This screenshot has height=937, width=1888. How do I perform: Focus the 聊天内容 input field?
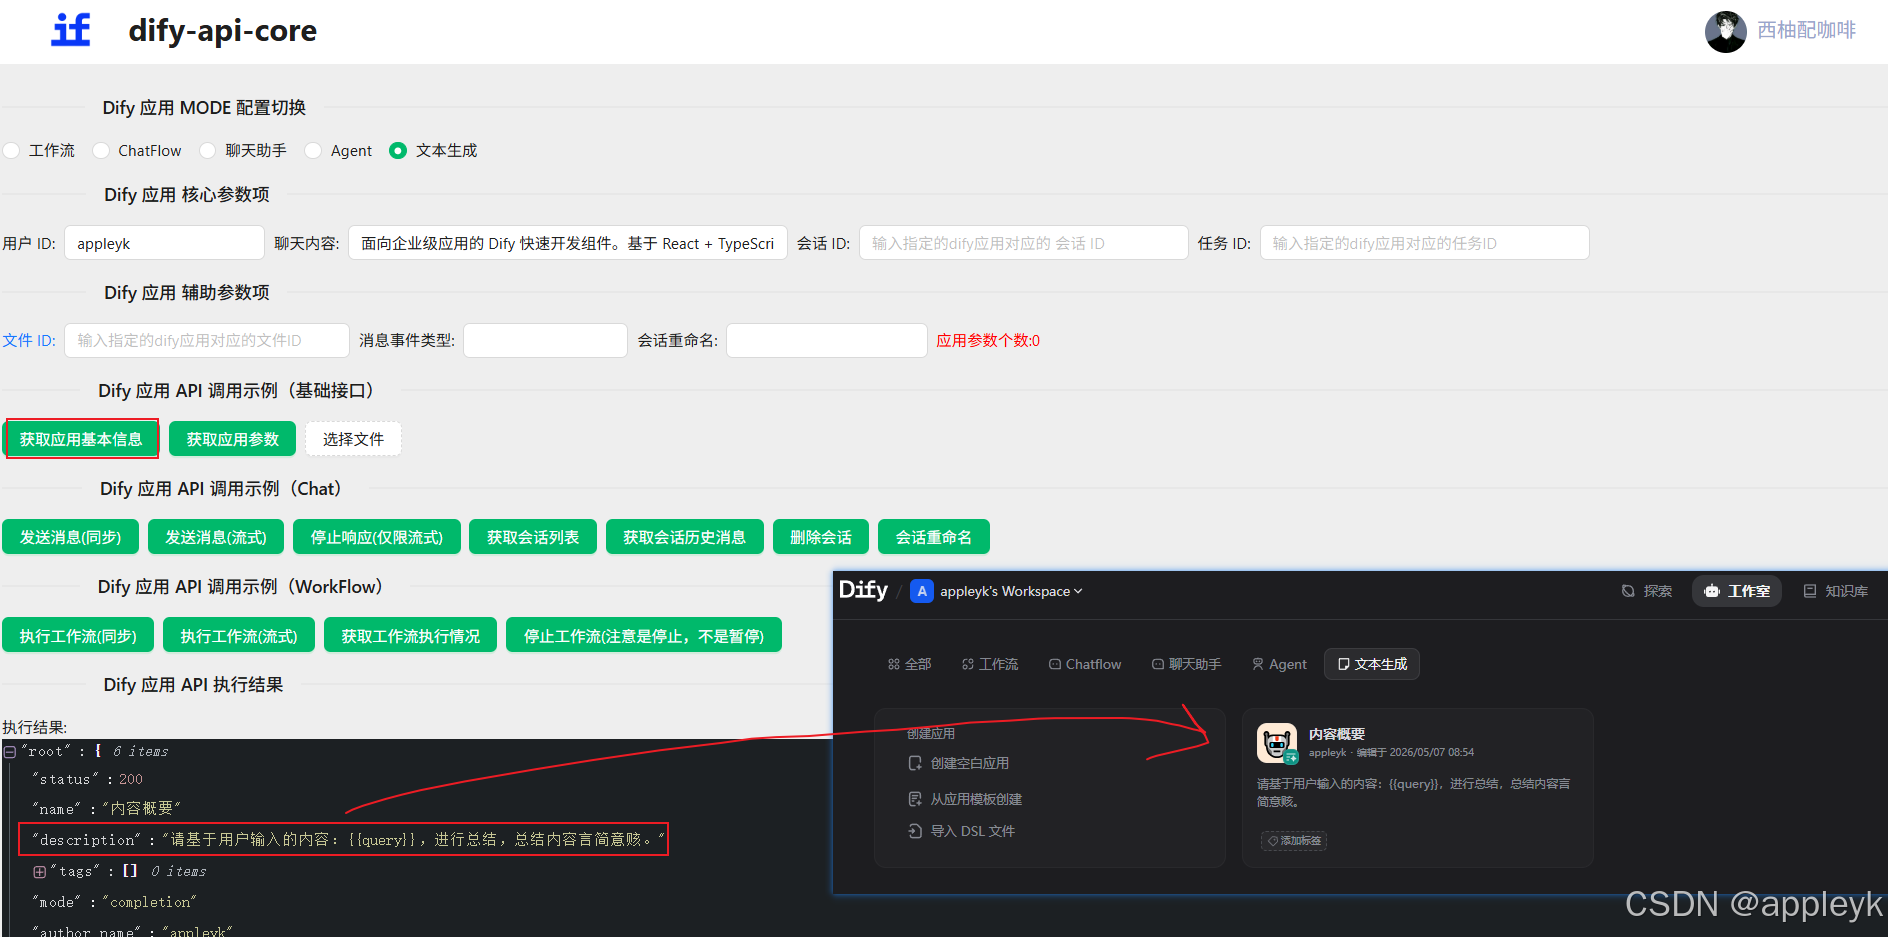coord(567,243)
